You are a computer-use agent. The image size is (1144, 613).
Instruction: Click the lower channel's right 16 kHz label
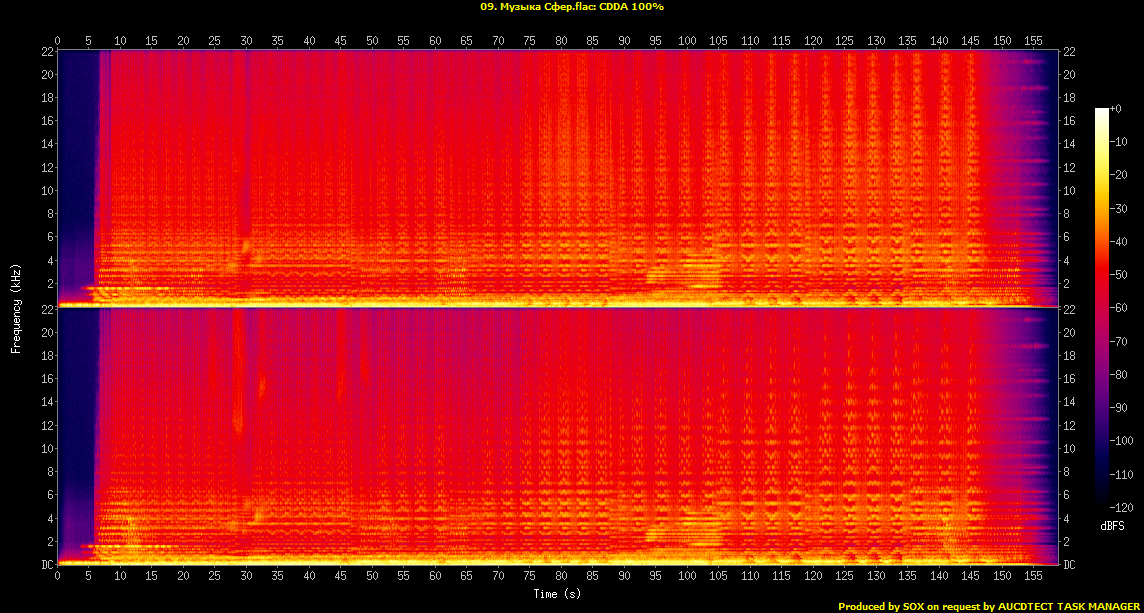pyautogui.click(x=1068, y=379)
